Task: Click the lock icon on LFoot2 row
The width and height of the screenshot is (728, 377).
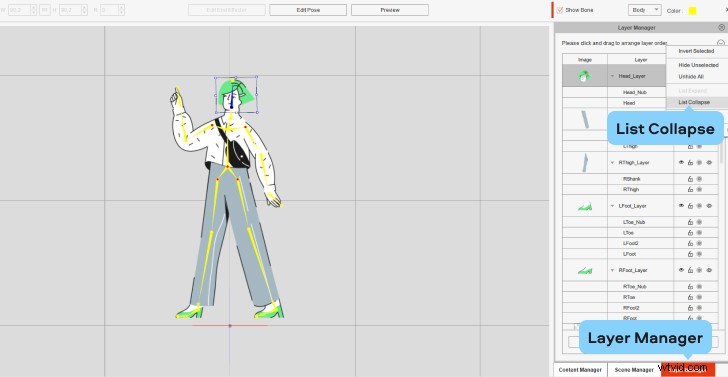Action: pyautogui.click(x=690, y=243)
